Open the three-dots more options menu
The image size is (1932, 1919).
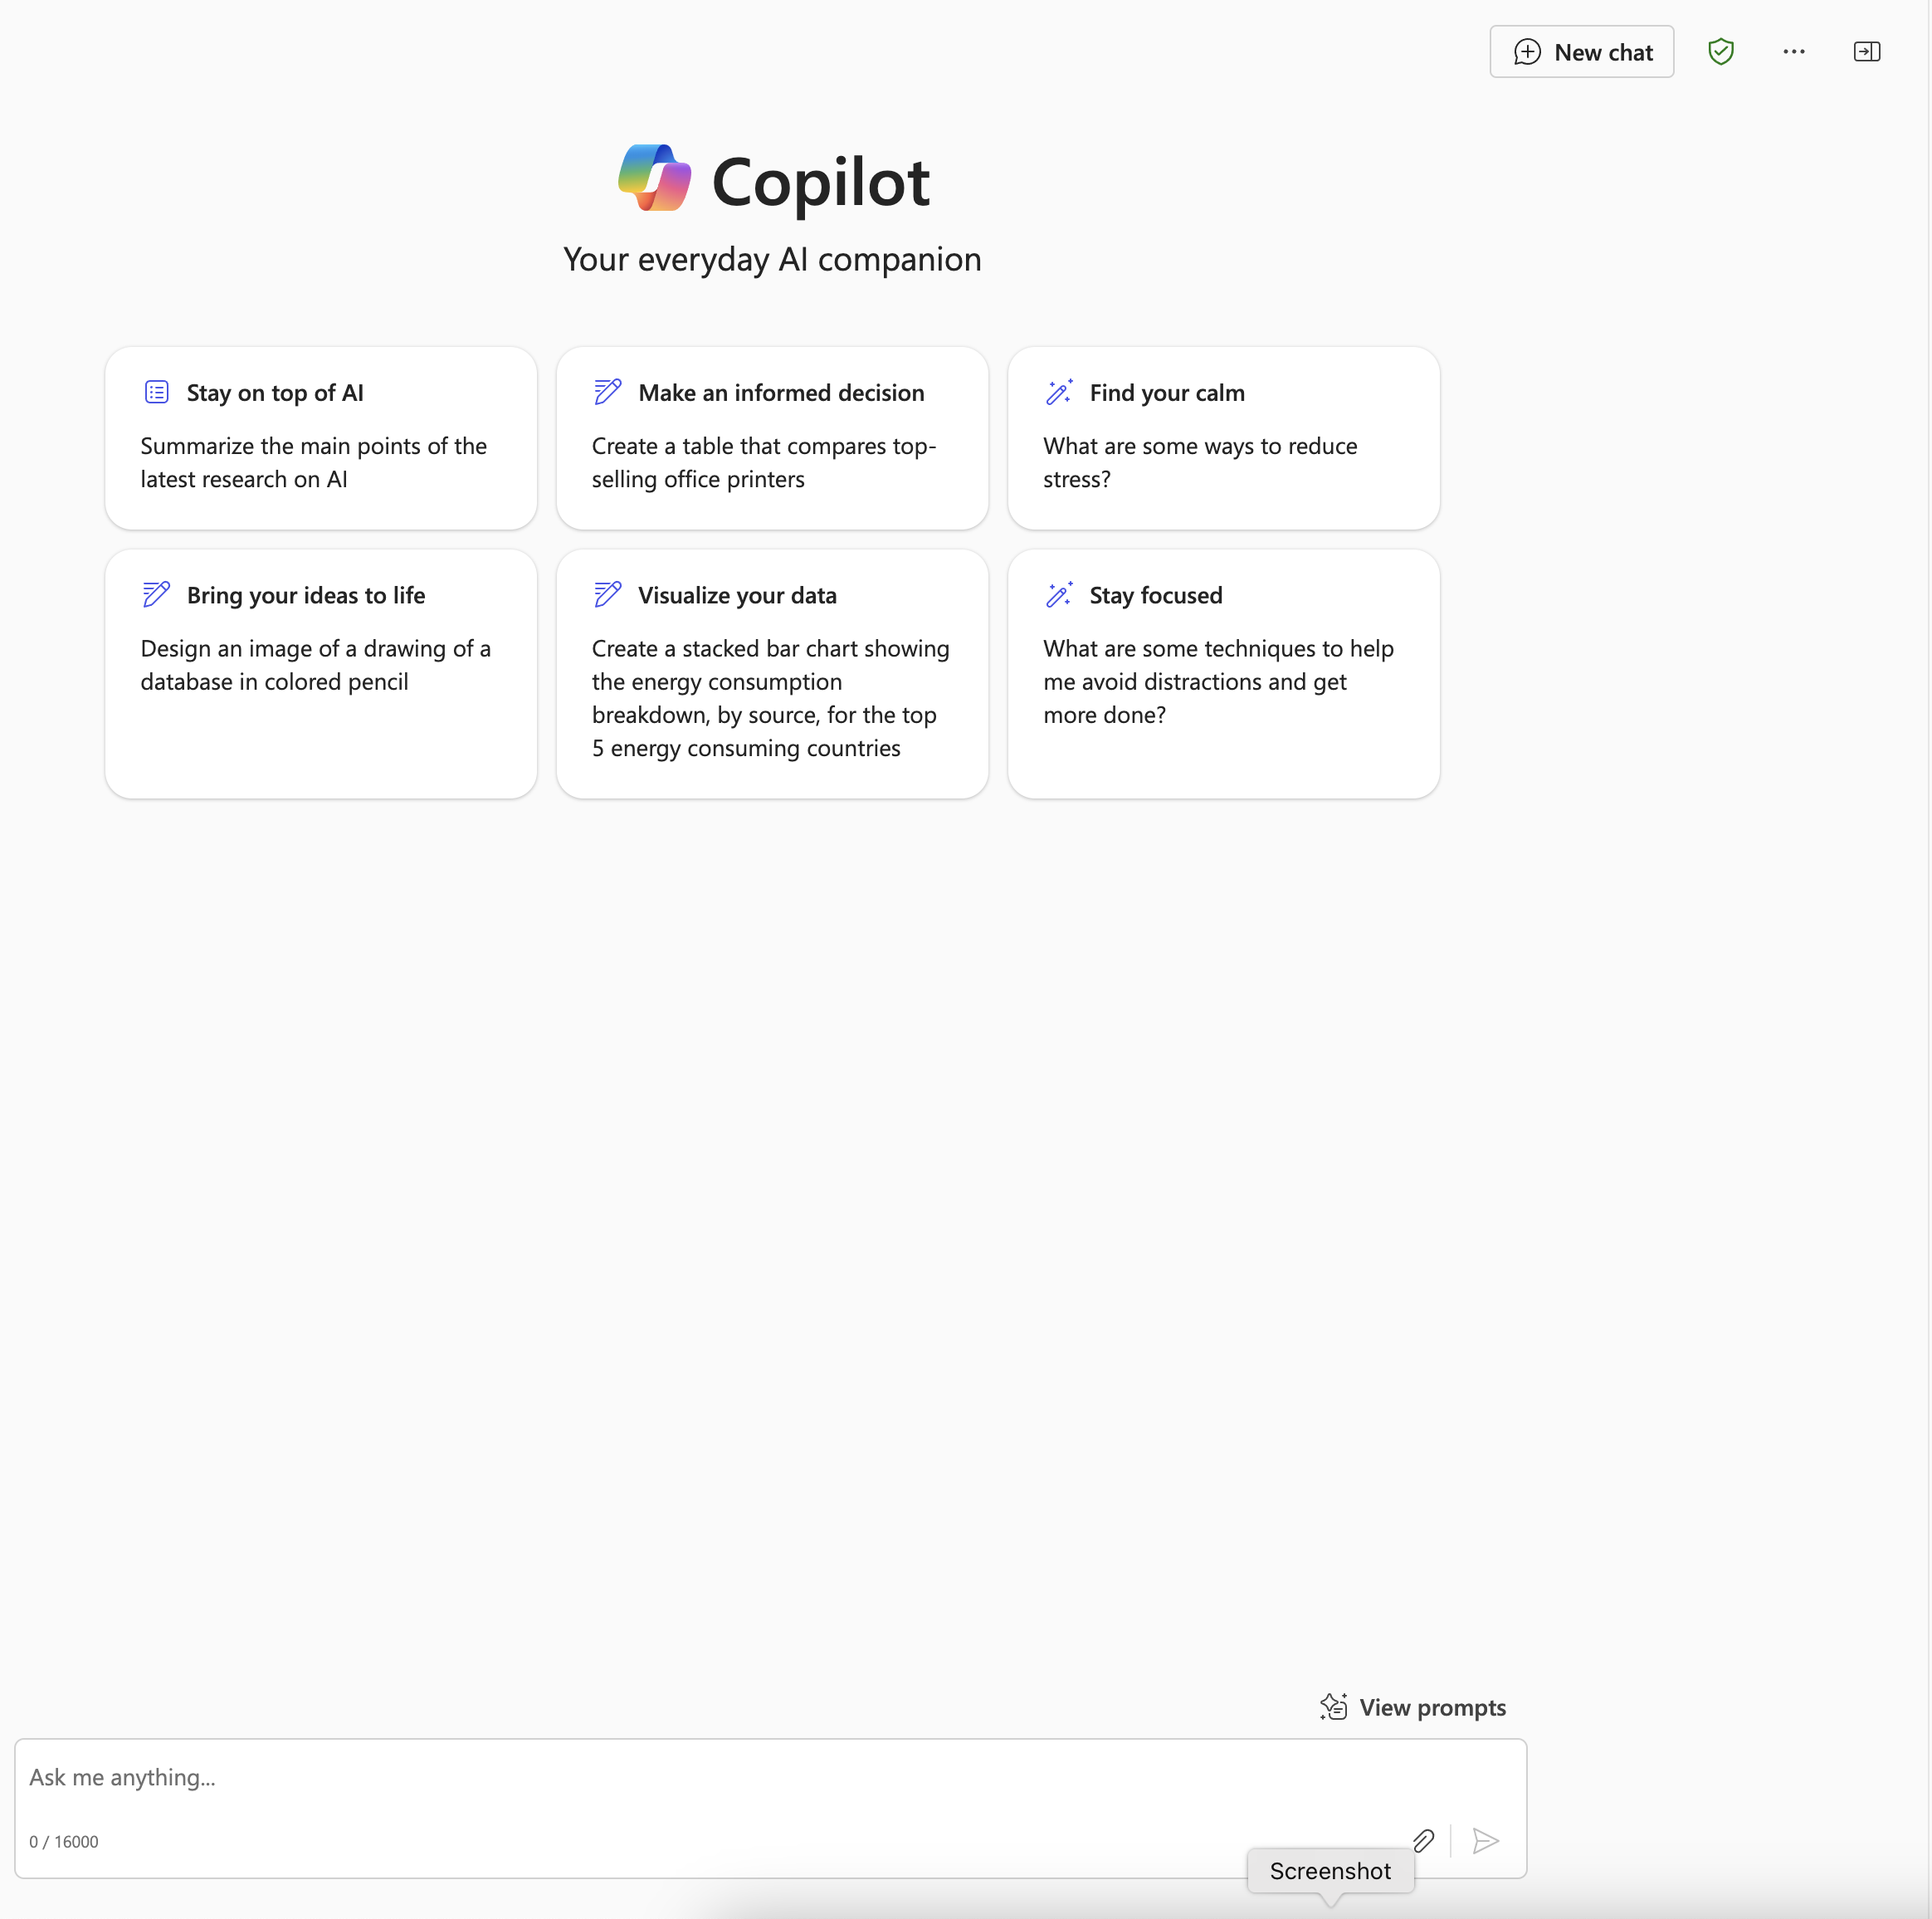click(1793, 52)
